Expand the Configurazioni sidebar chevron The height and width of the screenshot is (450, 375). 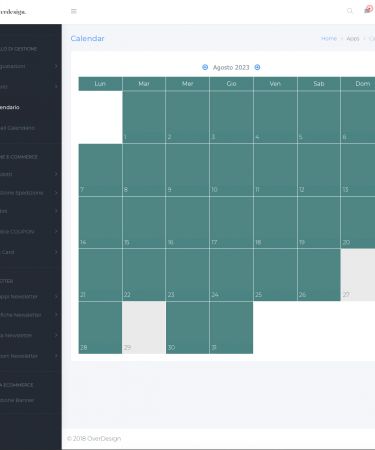(x=56, y=66)
